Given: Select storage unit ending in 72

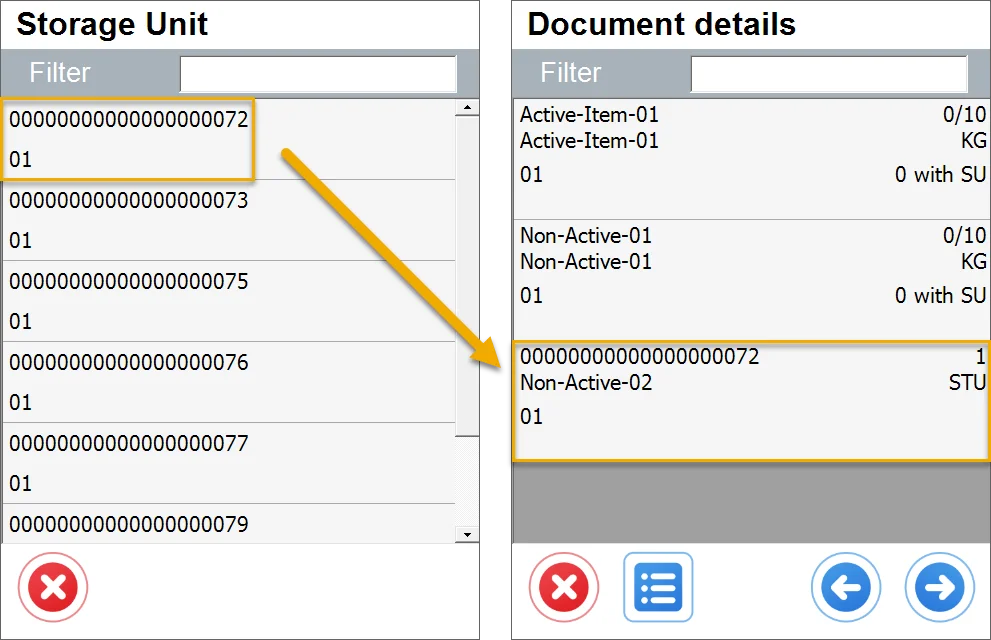Looking at the screenshot, I should tap(128, 139).
